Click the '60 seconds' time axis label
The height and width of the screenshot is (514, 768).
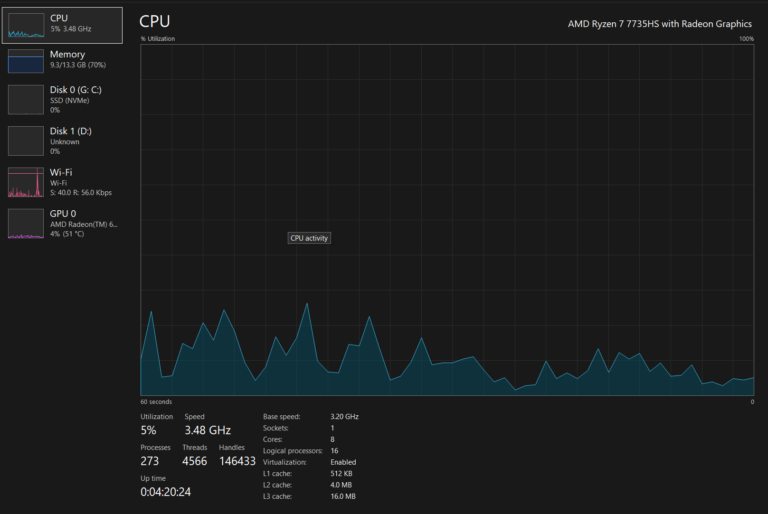coord(156,402)
